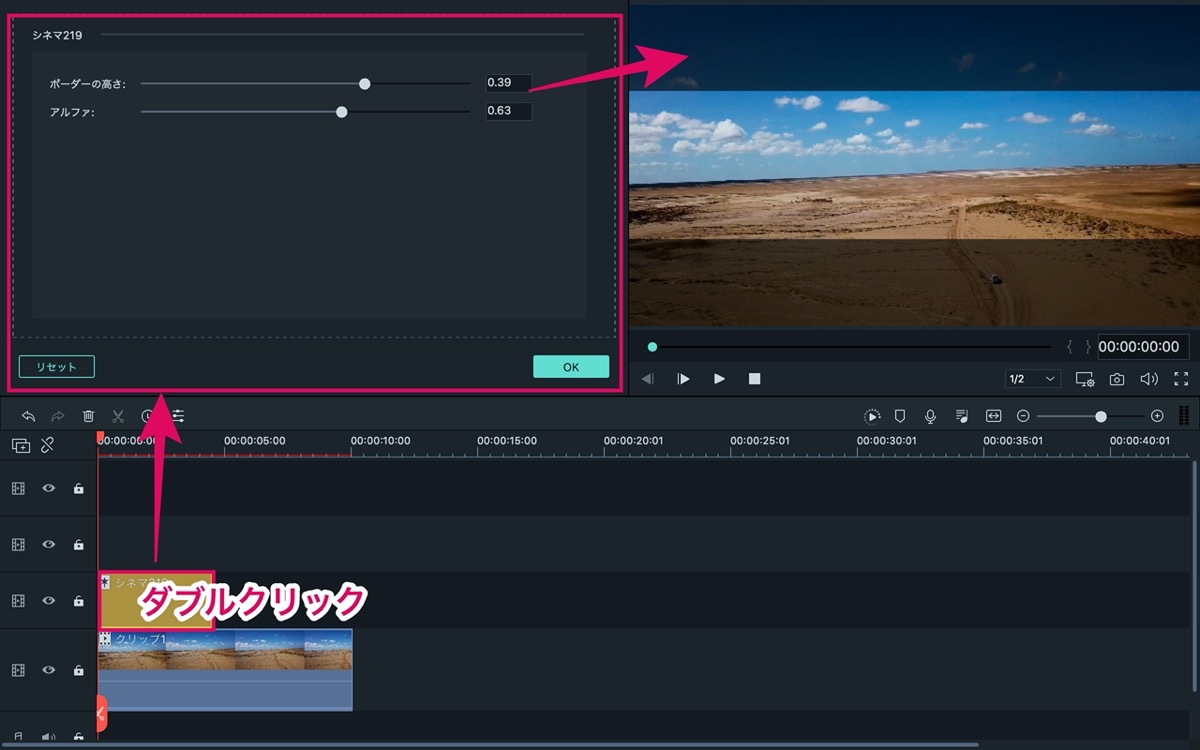Stop the preview playback
Screen dimensions: 1200x750
pos(755,379)
